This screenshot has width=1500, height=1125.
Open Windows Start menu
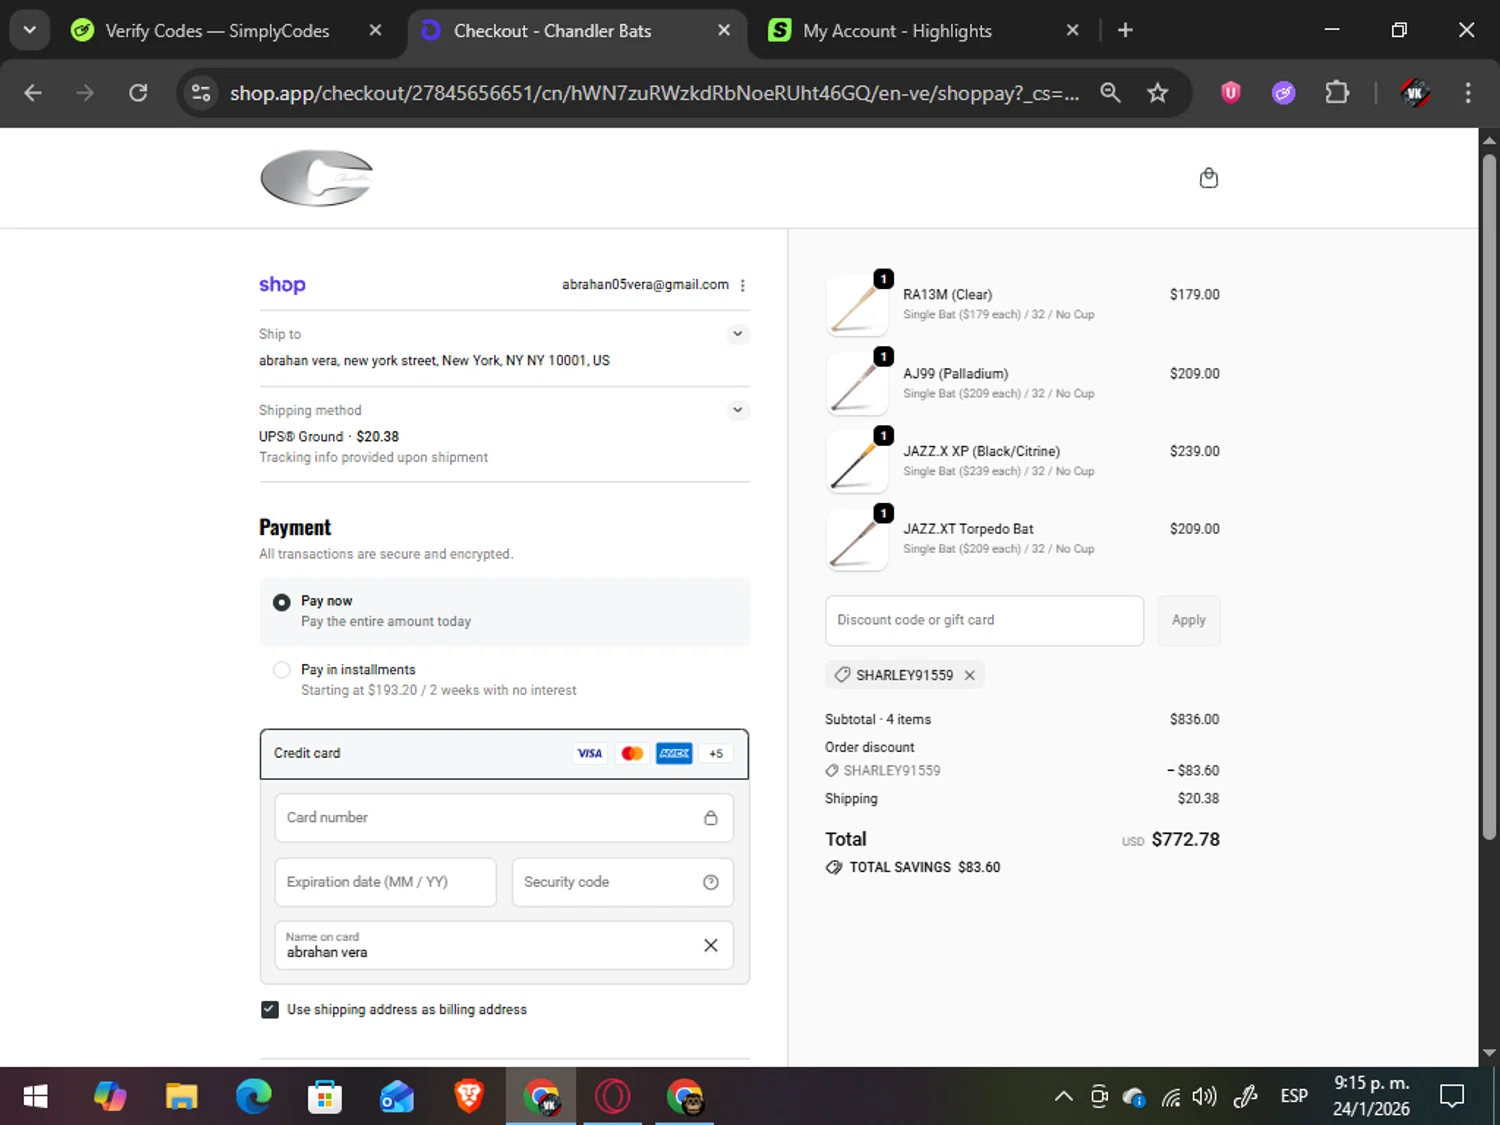[36, 1097]
